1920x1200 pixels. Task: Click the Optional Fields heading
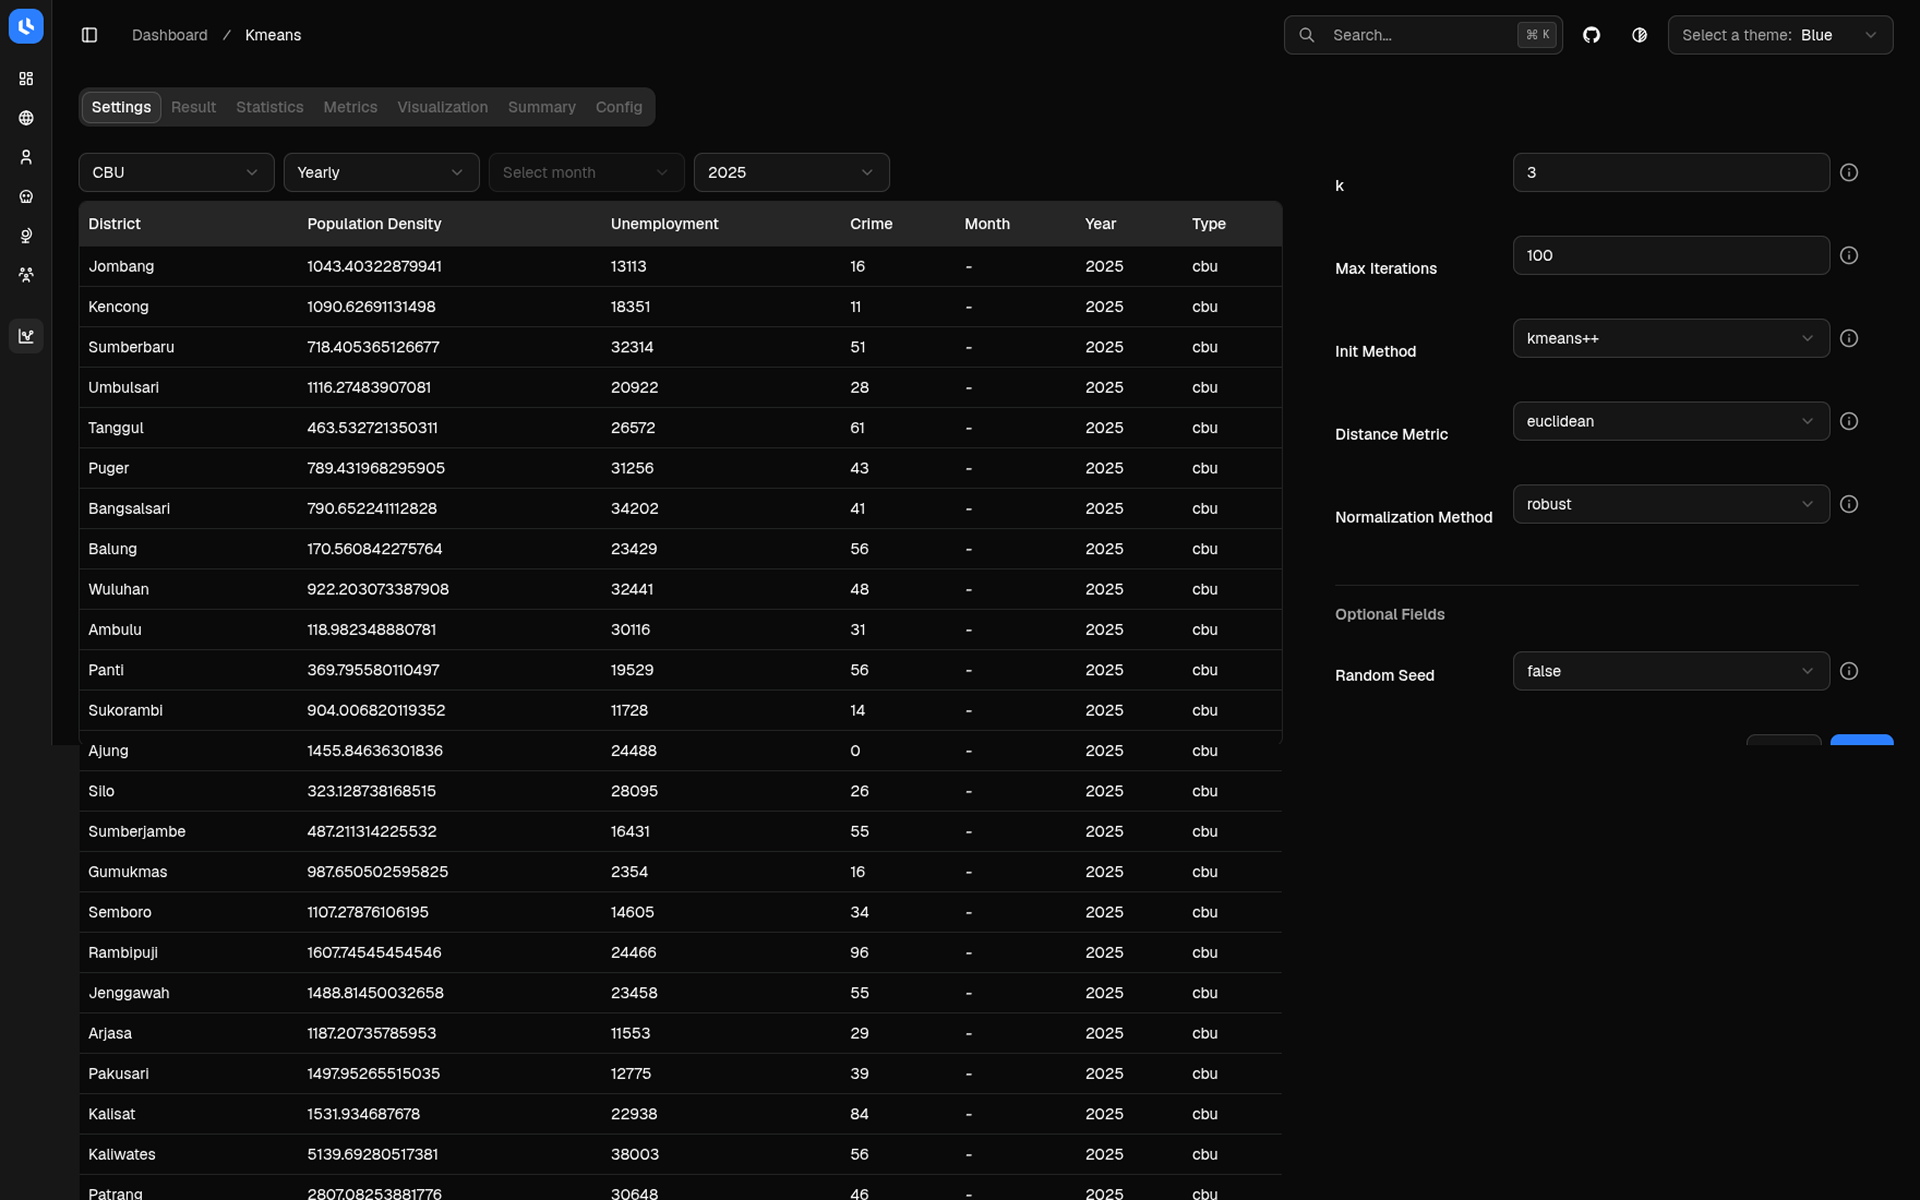pyautogui.click(x=1390, y=615)
